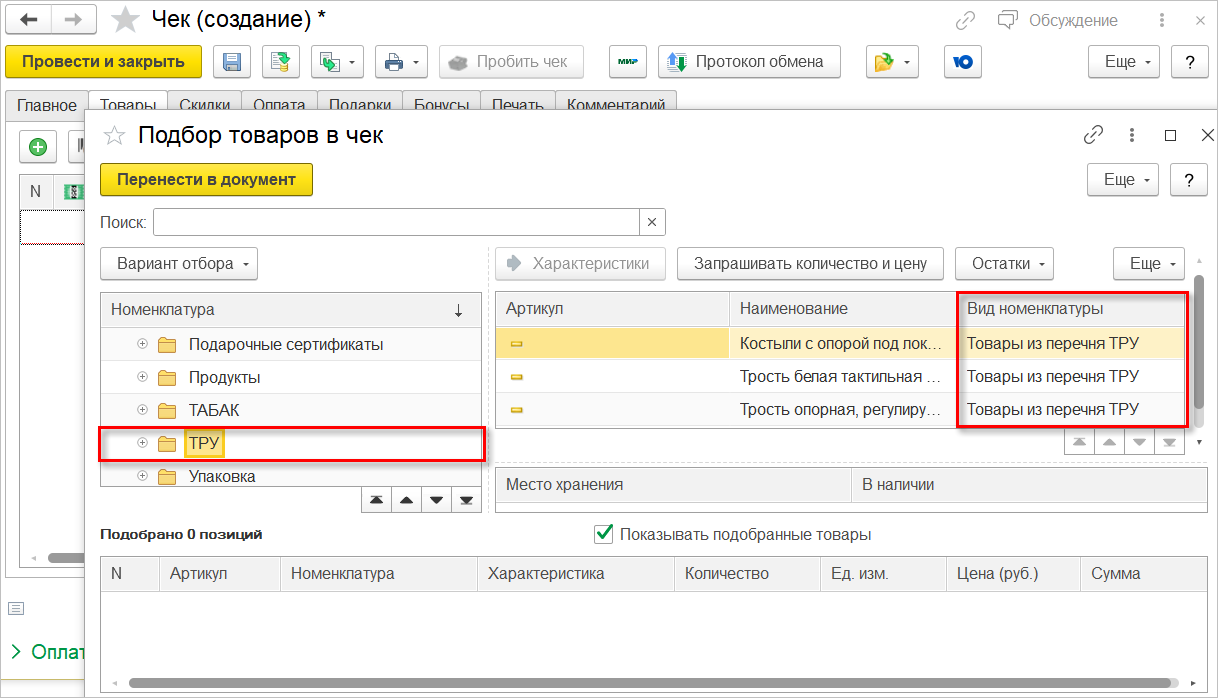Viewport: 1218px width, 698px height.
Task: Expand ТАБАК folder
Action: click(x=142, y=410)
